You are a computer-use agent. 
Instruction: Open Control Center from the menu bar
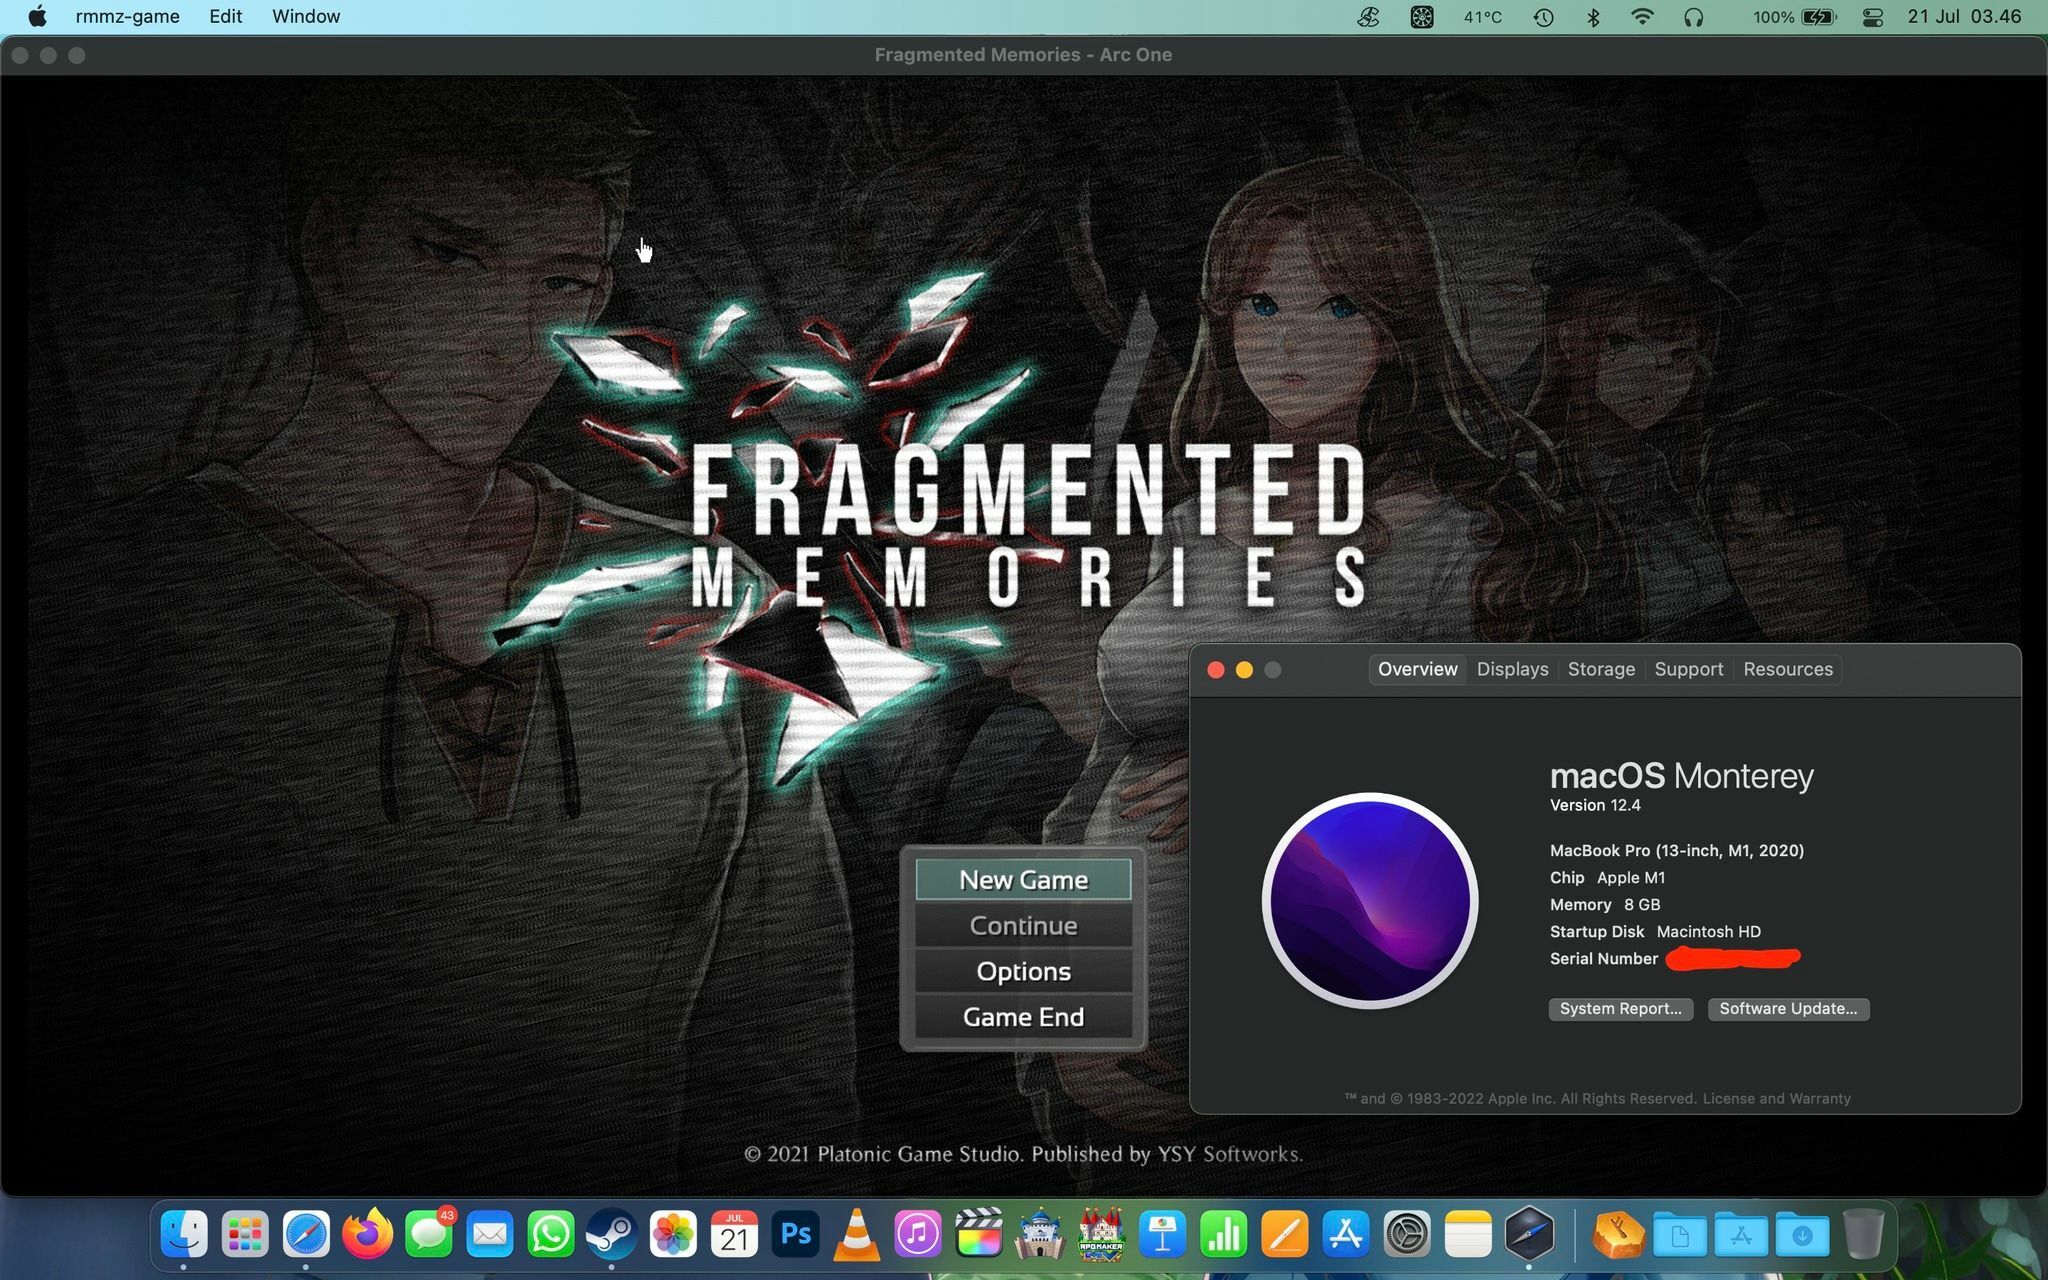click(1872, 17)
